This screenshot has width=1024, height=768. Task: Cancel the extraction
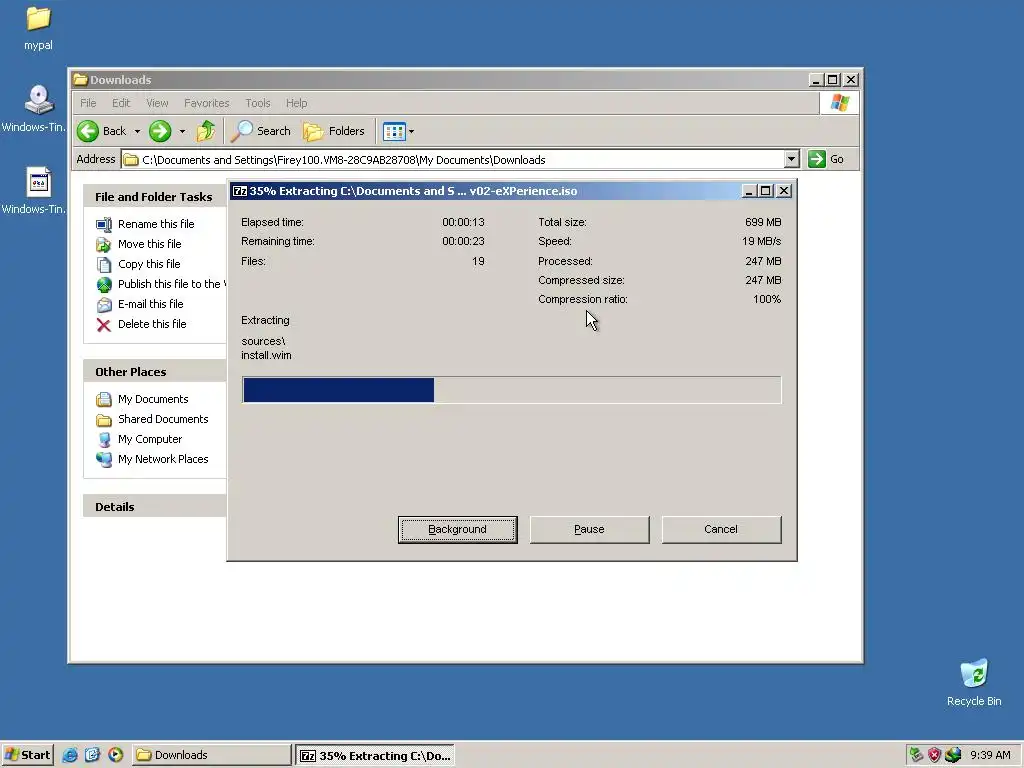tap(721, 530)
